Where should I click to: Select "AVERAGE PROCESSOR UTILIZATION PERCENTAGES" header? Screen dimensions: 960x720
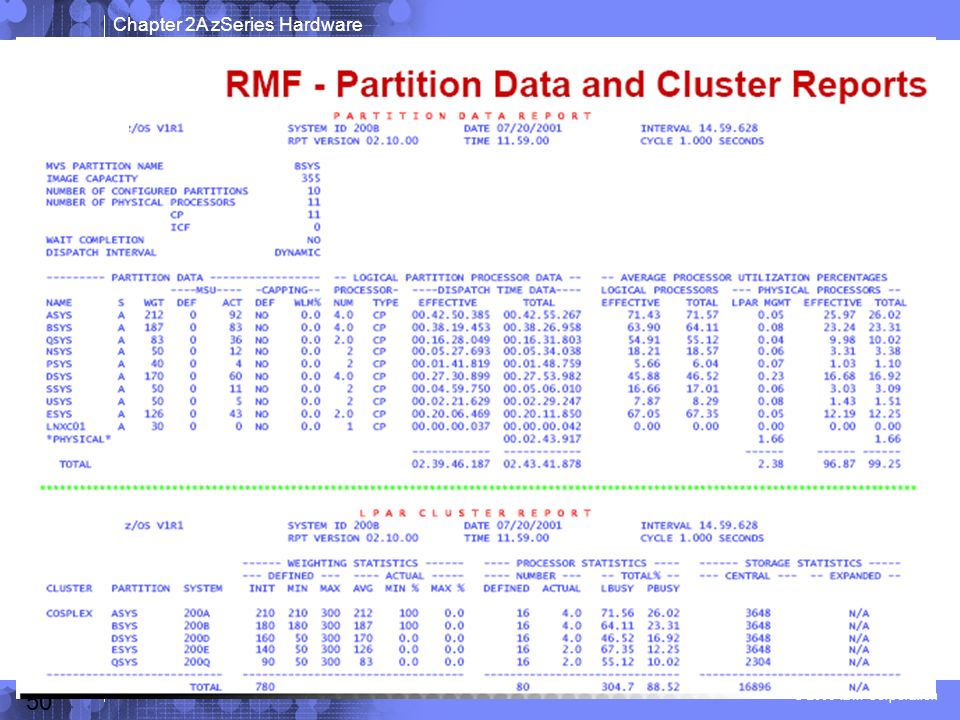754,277
